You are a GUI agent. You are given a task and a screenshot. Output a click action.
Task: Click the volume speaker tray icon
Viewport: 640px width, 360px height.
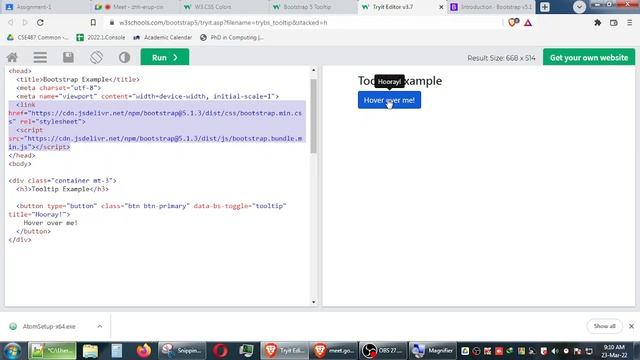[x=555, y=351]
